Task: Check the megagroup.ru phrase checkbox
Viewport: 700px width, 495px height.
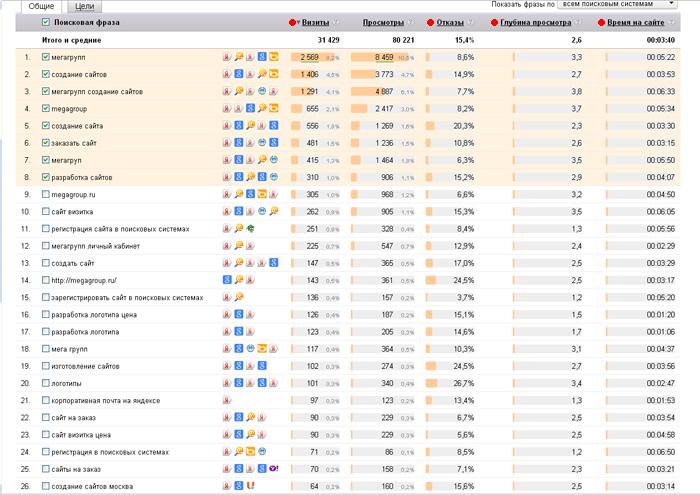Action: tap(46, 194)
